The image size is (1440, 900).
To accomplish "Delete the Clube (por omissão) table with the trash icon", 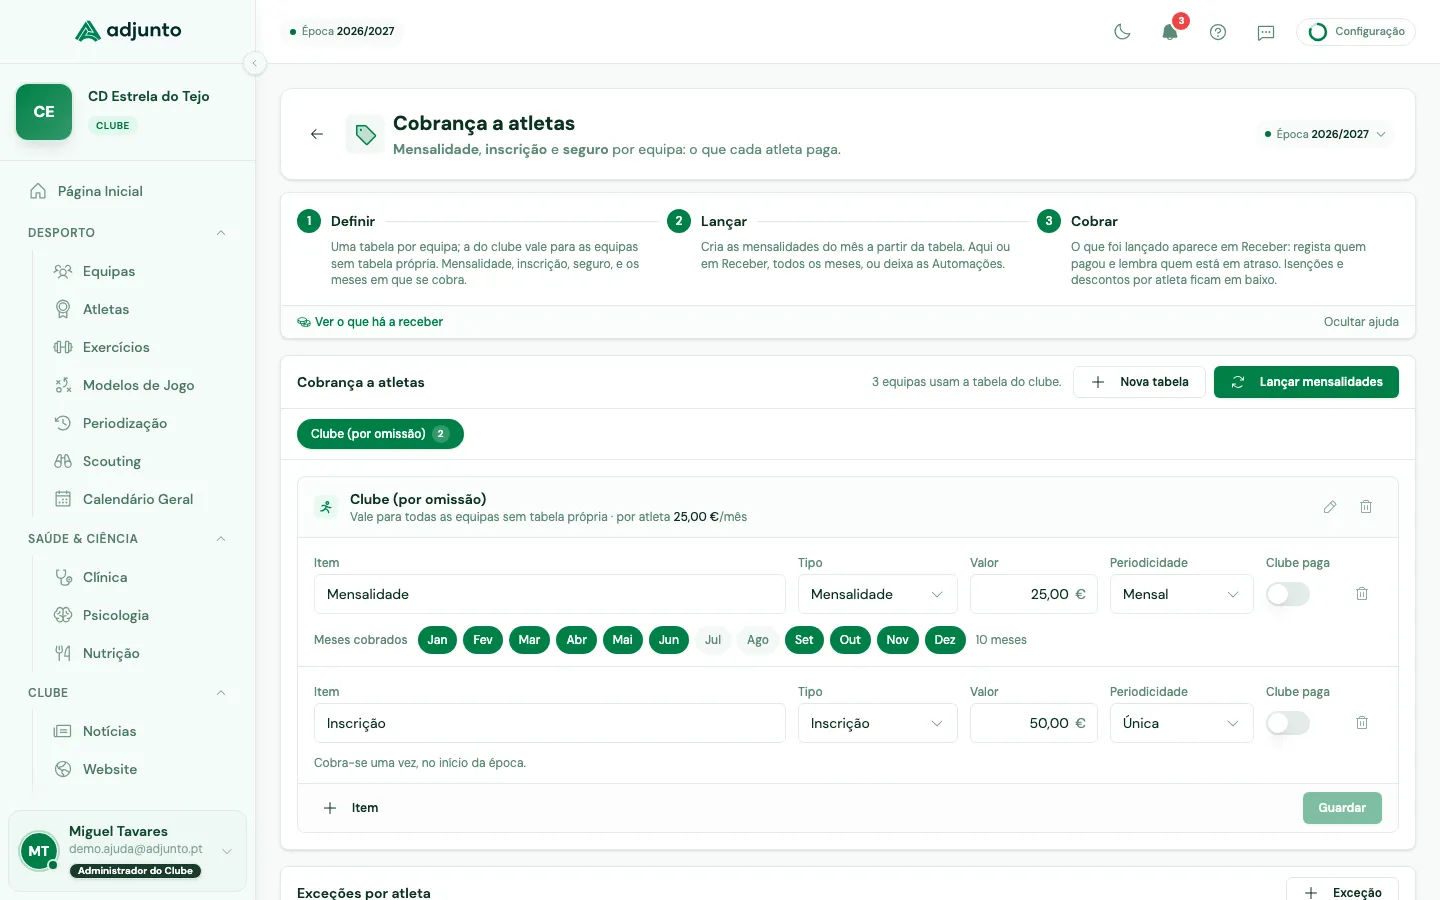I will [1366, 507].
